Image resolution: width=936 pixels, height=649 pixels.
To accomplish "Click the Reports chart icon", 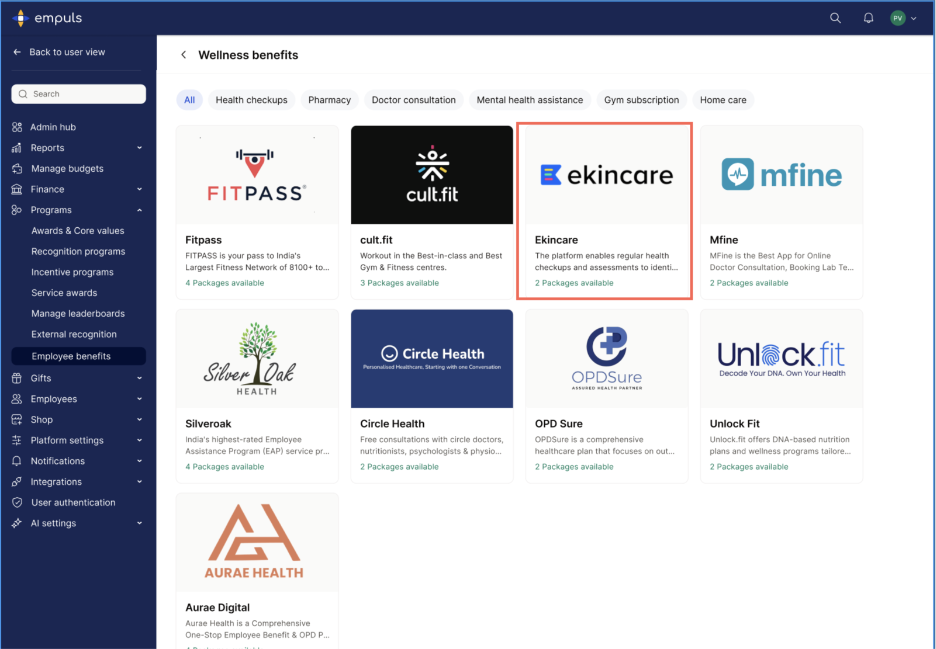I will click(x=17, y=147).
